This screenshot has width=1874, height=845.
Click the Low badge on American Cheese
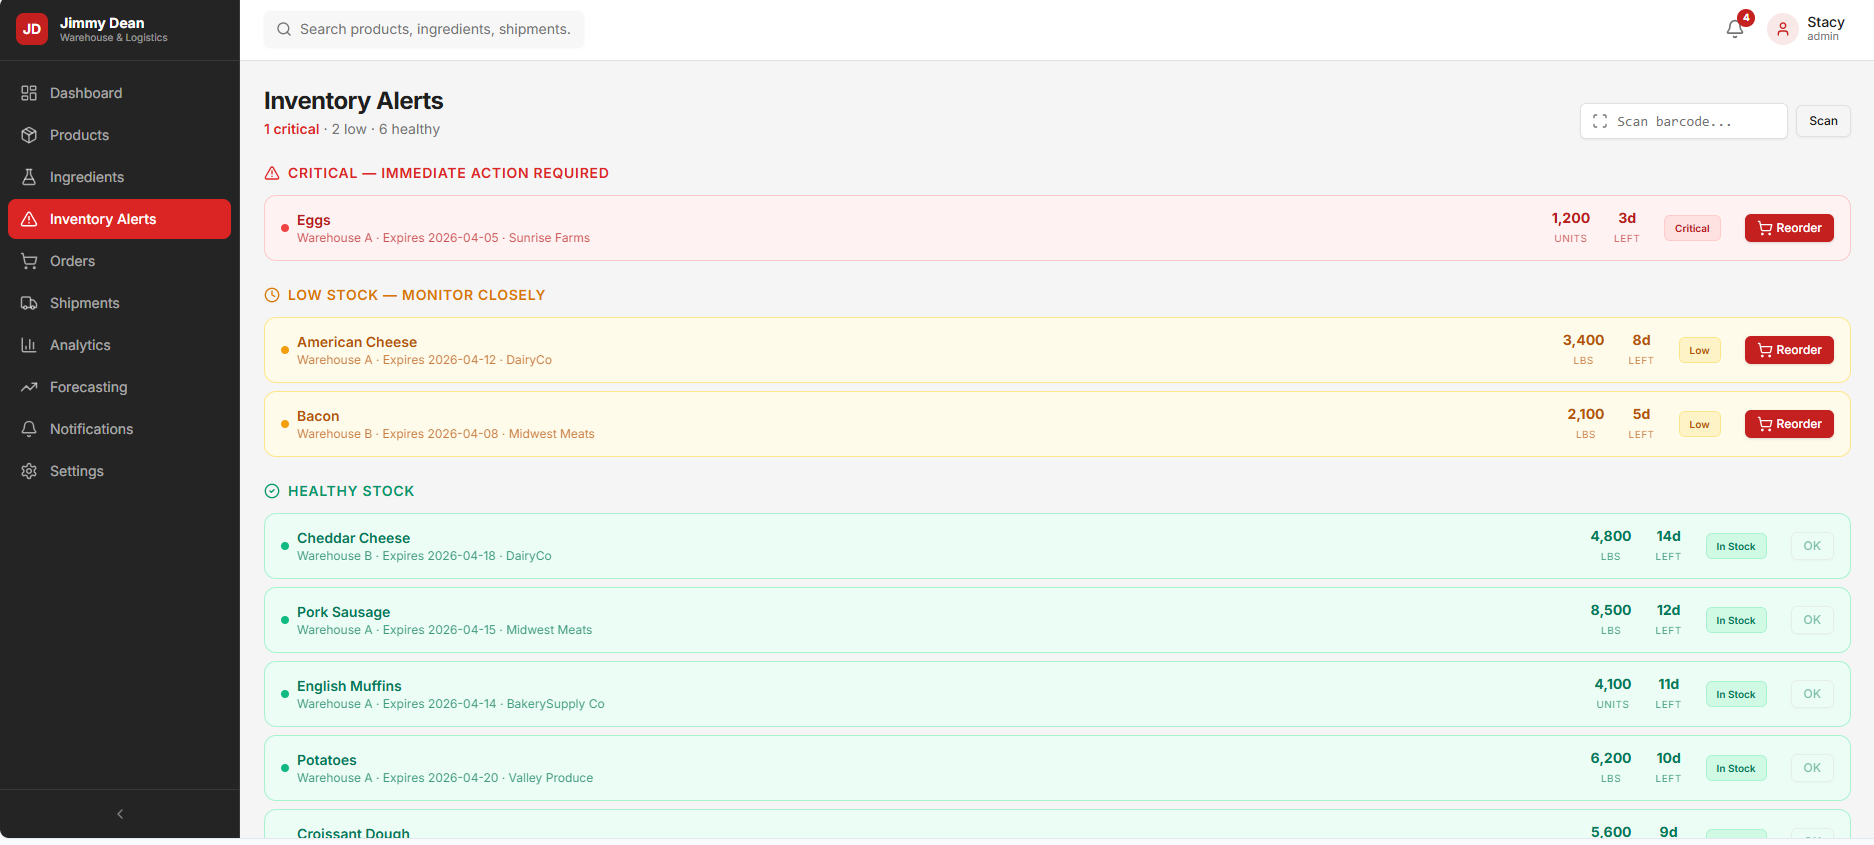(1699, 350)
